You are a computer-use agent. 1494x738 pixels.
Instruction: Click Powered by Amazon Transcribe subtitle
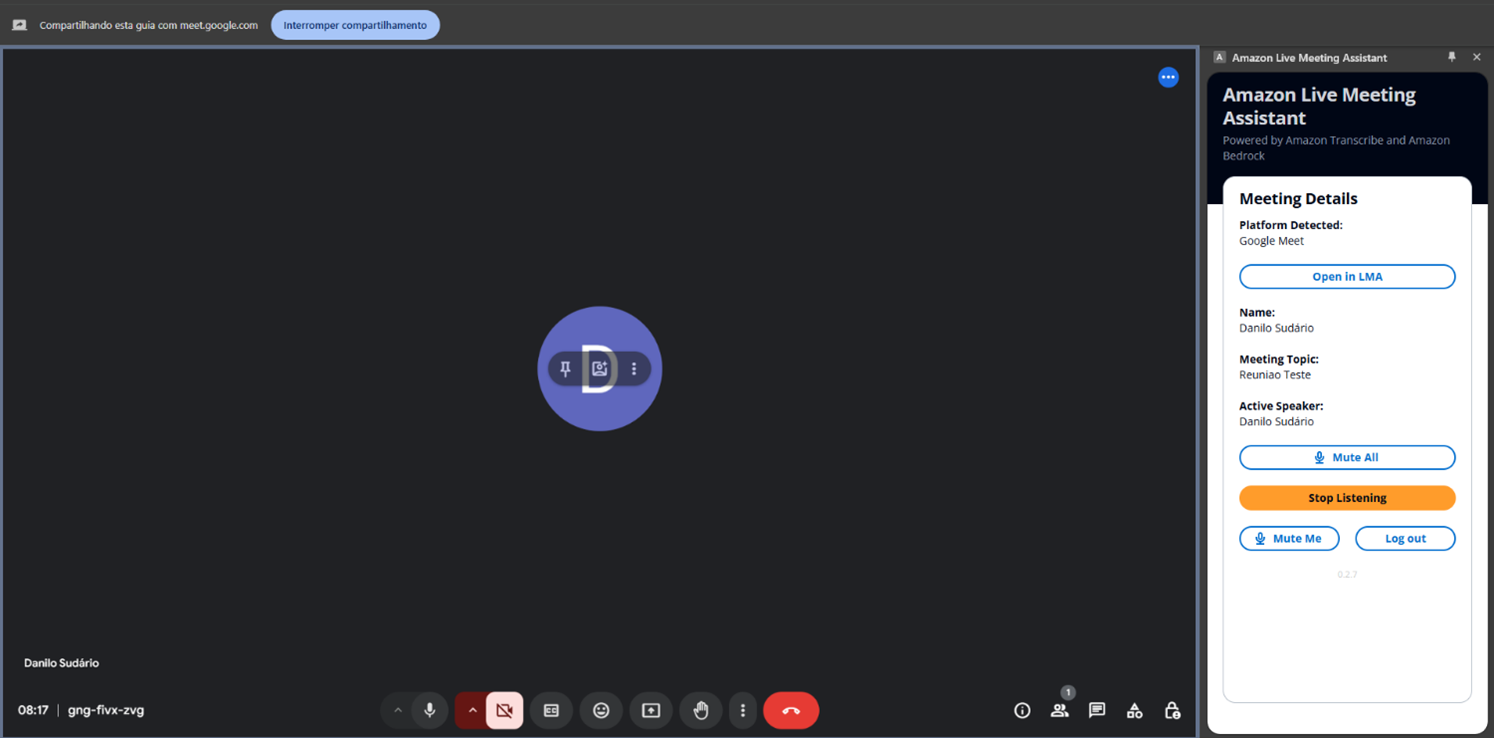1336,148
